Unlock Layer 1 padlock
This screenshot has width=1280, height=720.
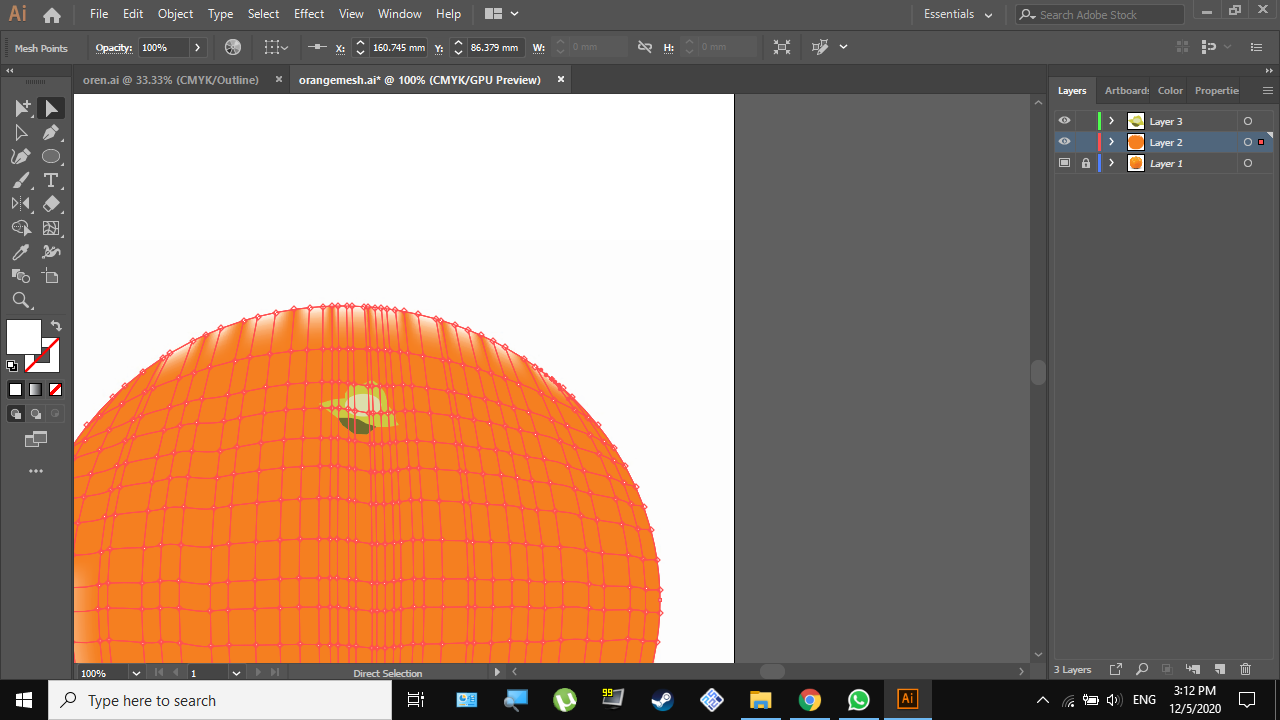point(1085,163)
